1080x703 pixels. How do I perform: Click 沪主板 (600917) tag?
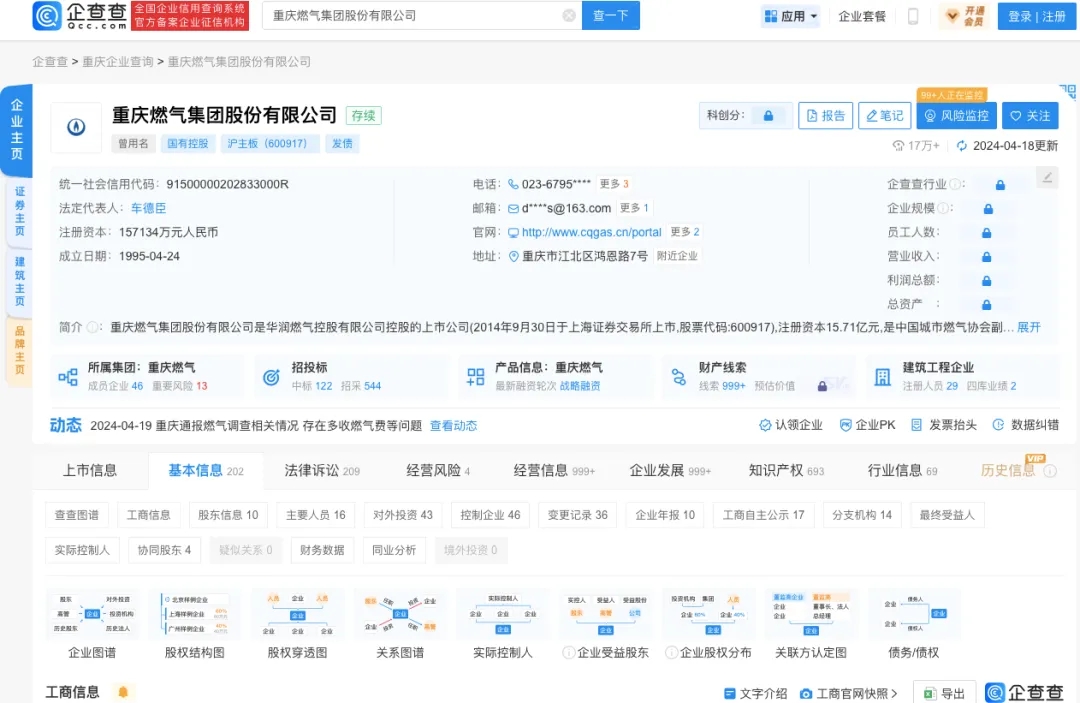point(269,143)
